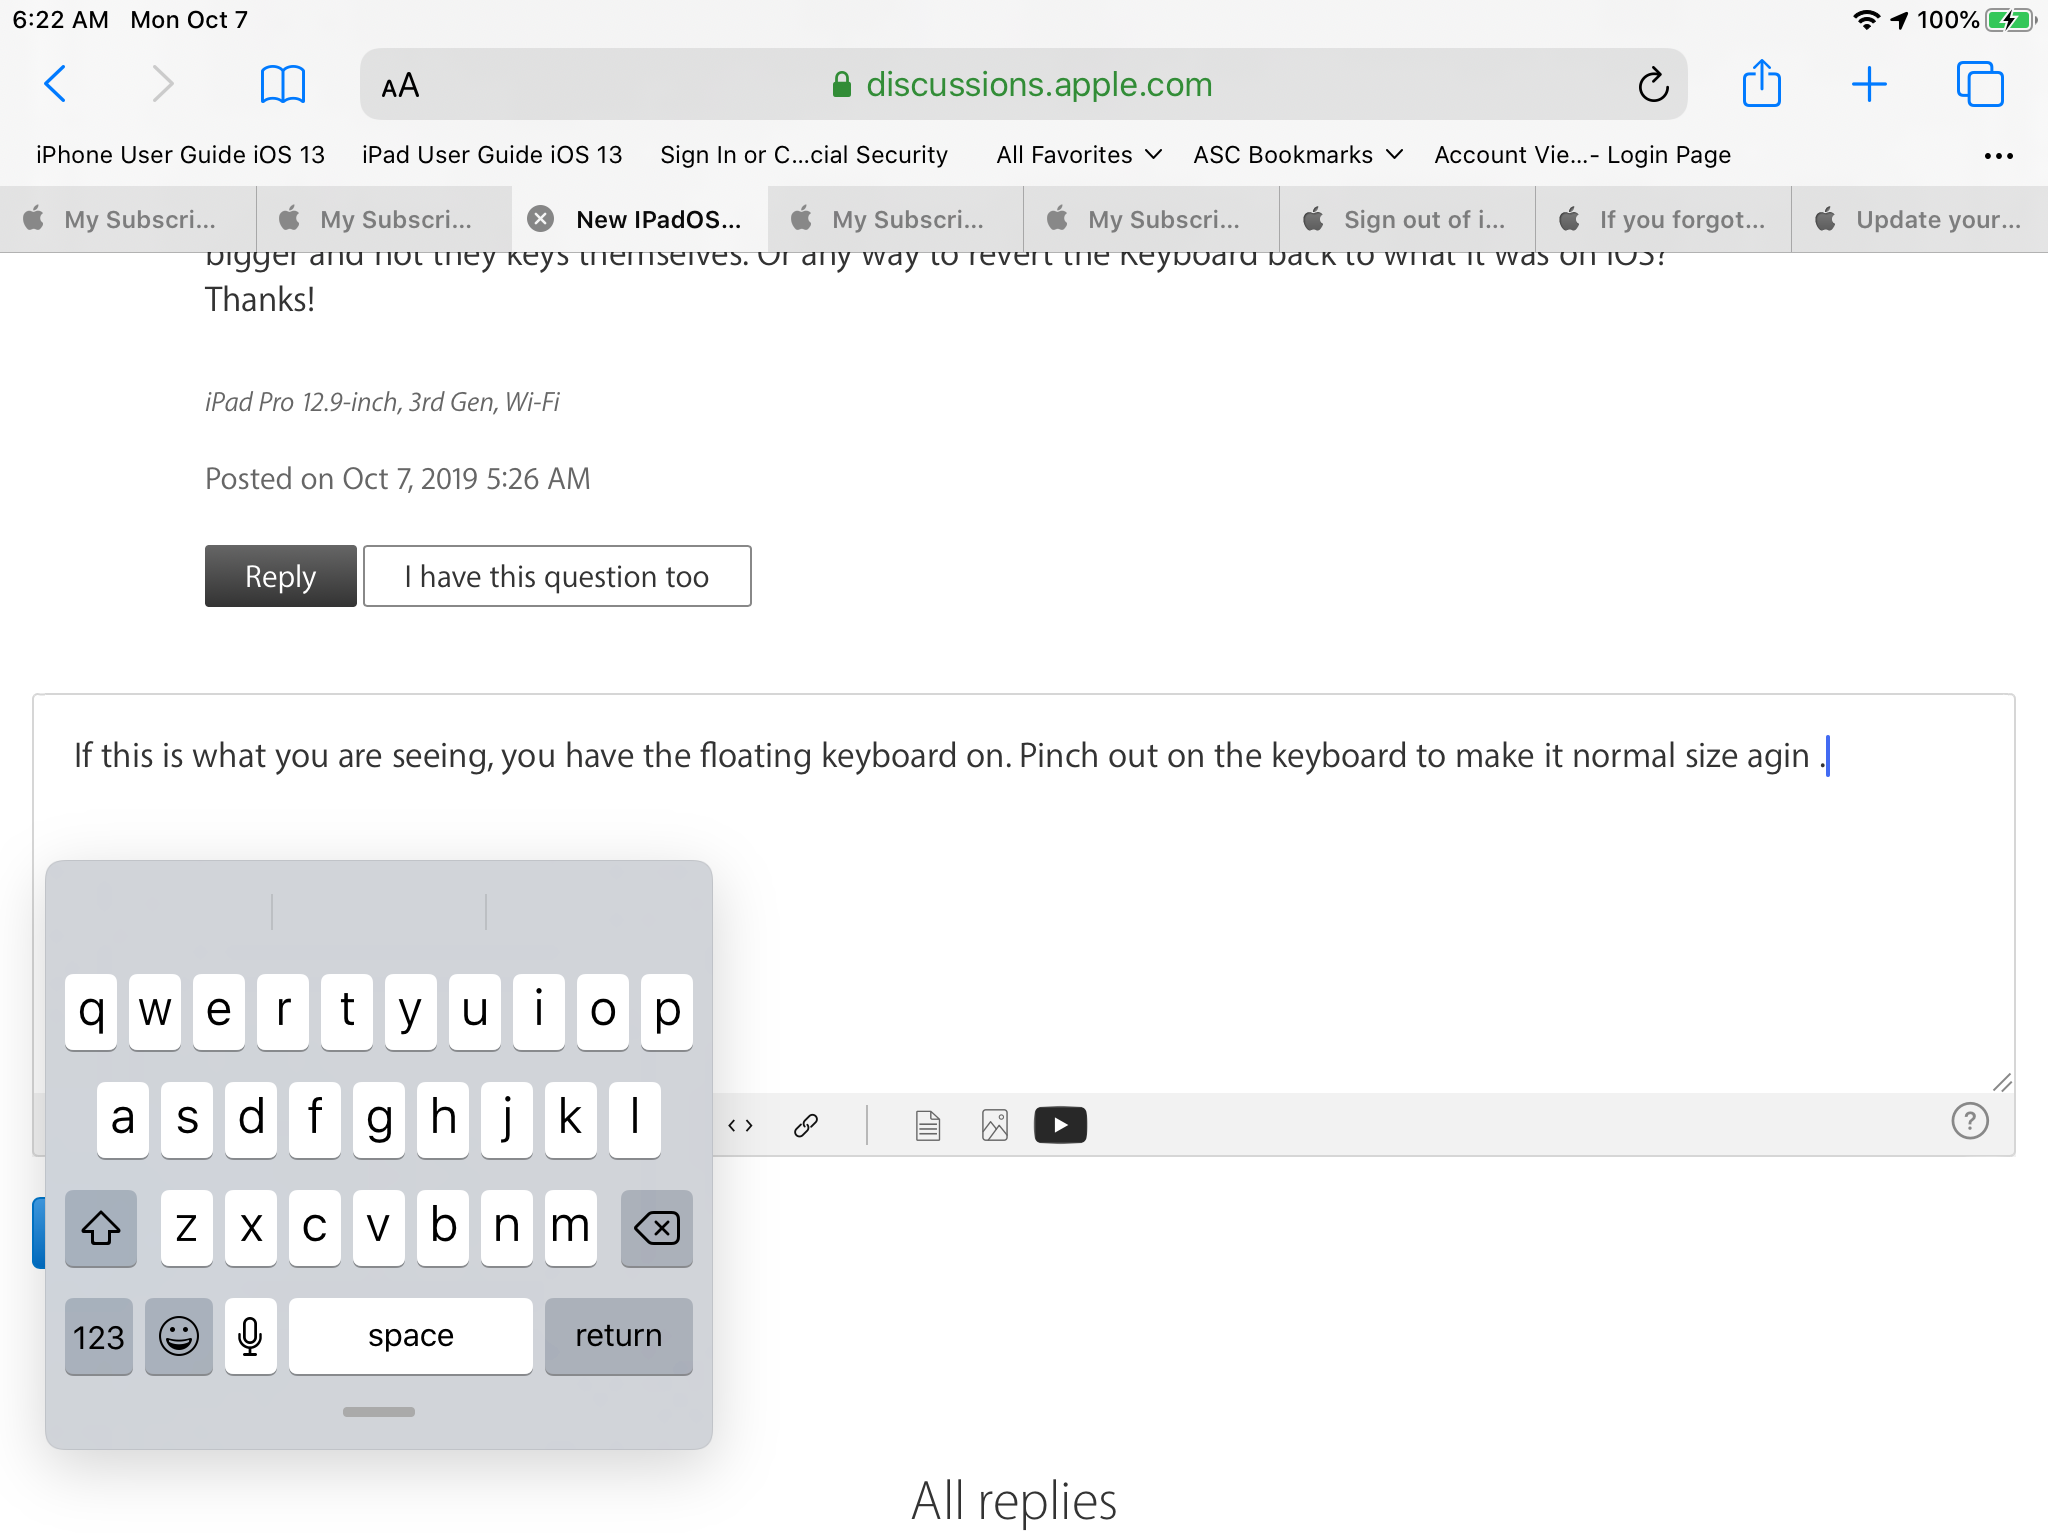This screenshot has height=1536, width=2048.
Task: Open editor help question mark
Action: (1969, 1121)
